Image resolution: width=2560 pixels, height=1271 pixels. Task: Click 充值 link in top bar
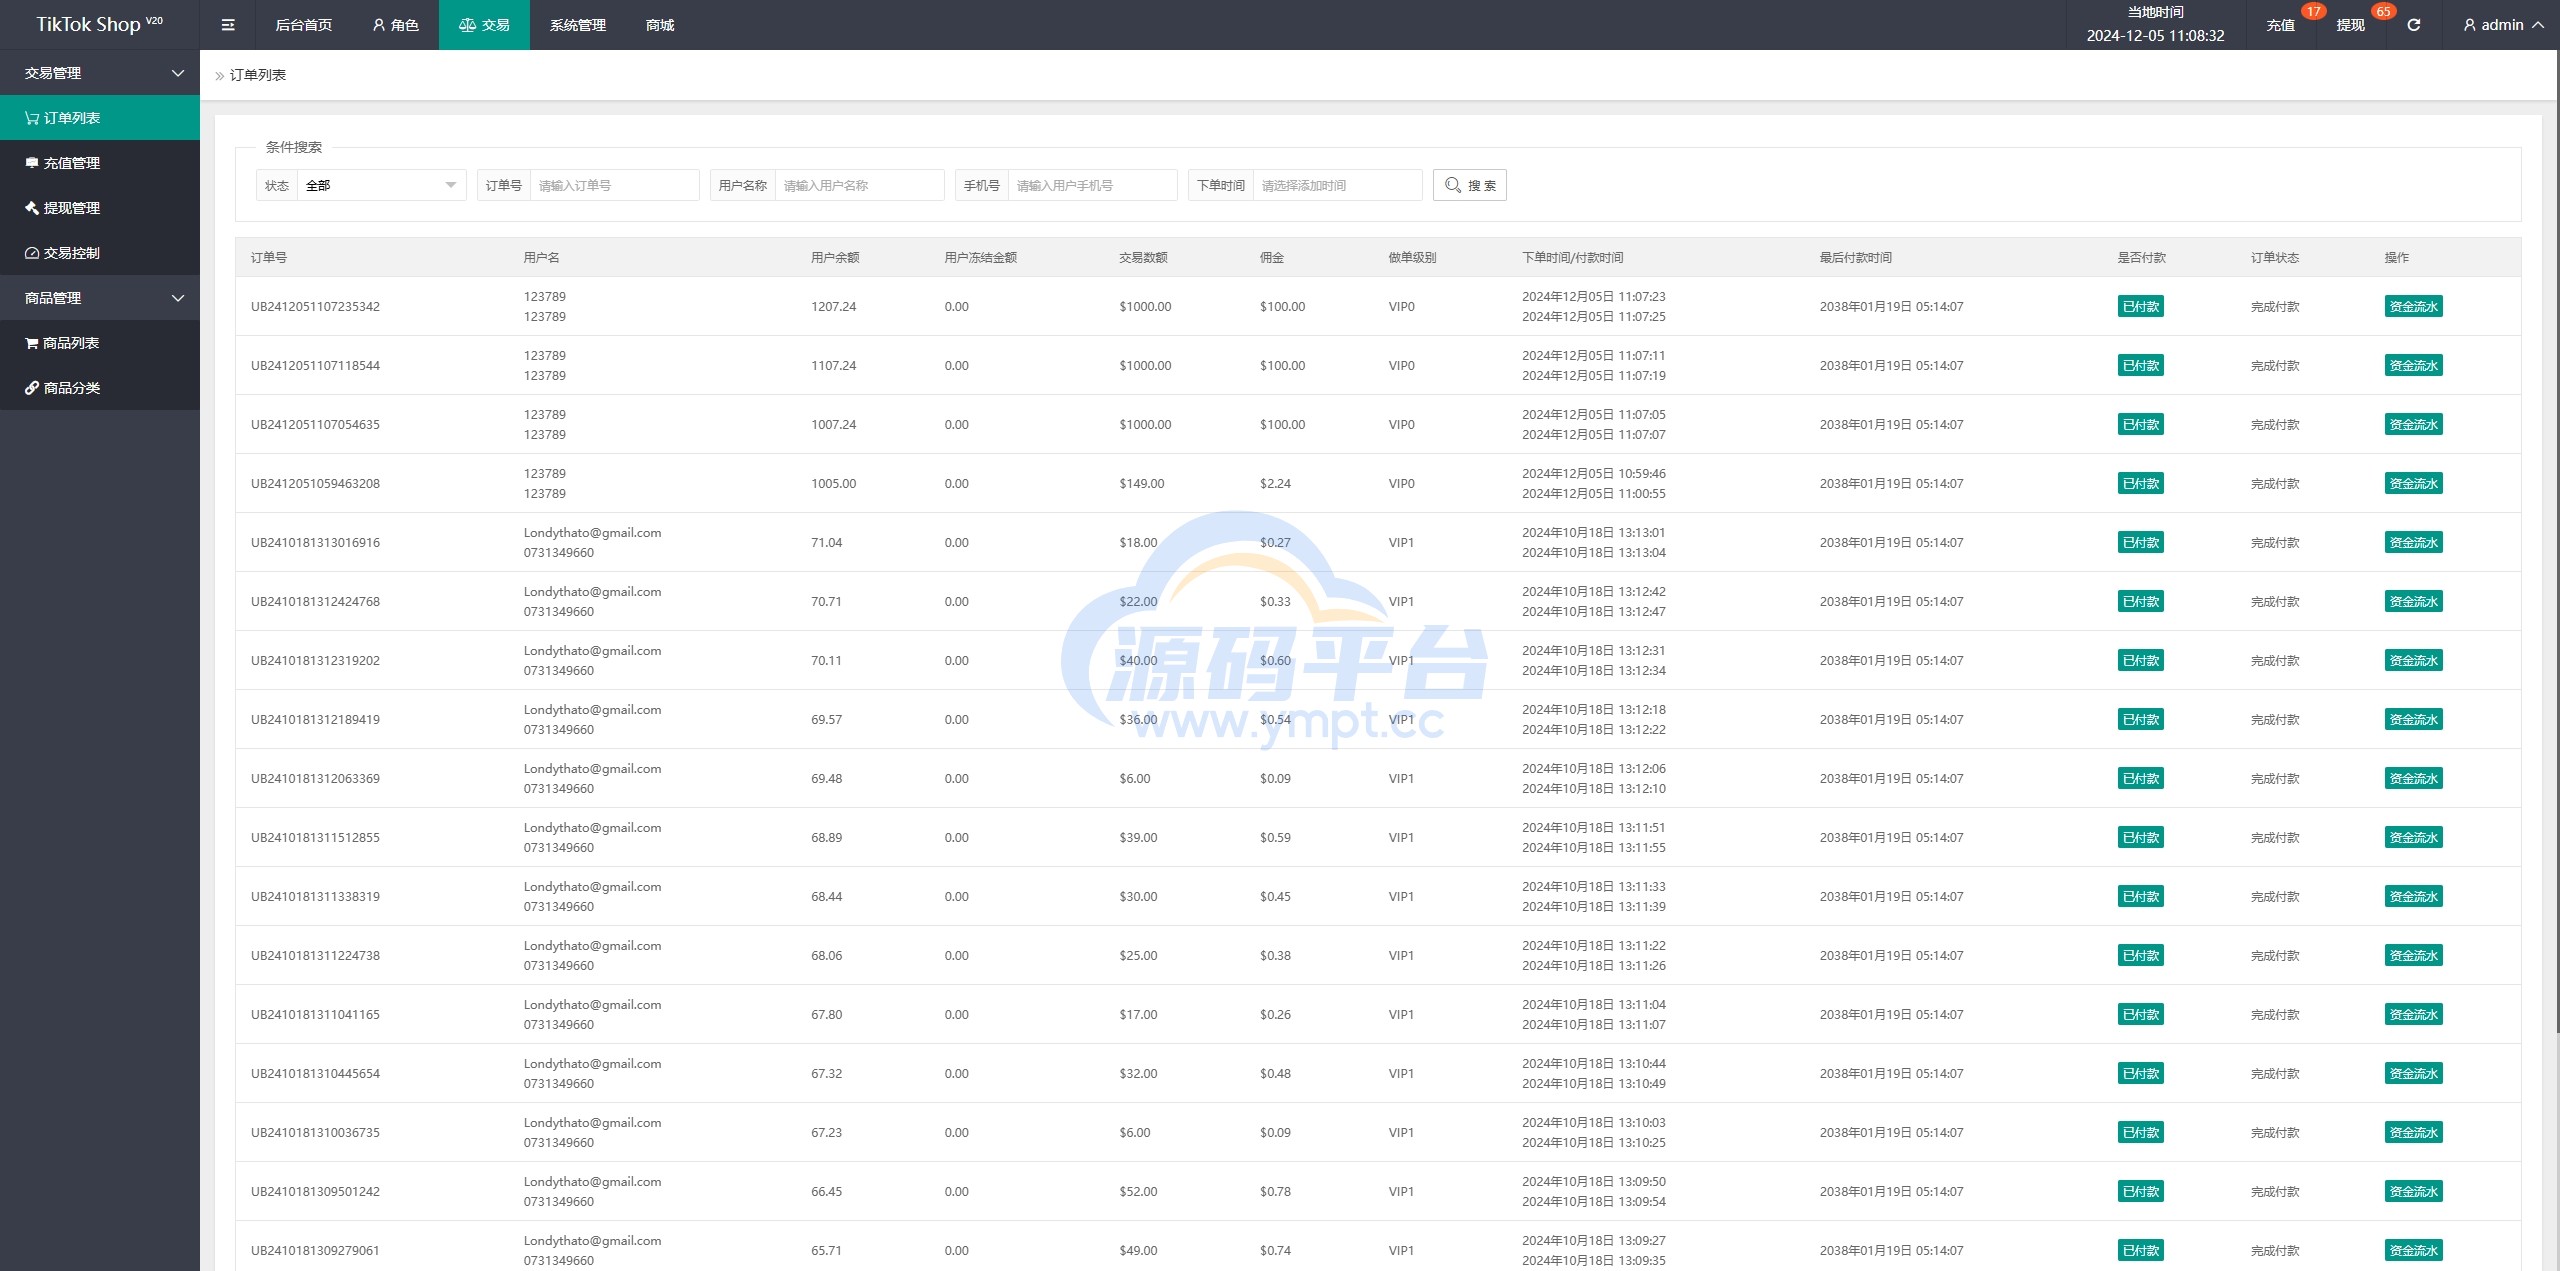point(2280,26)
